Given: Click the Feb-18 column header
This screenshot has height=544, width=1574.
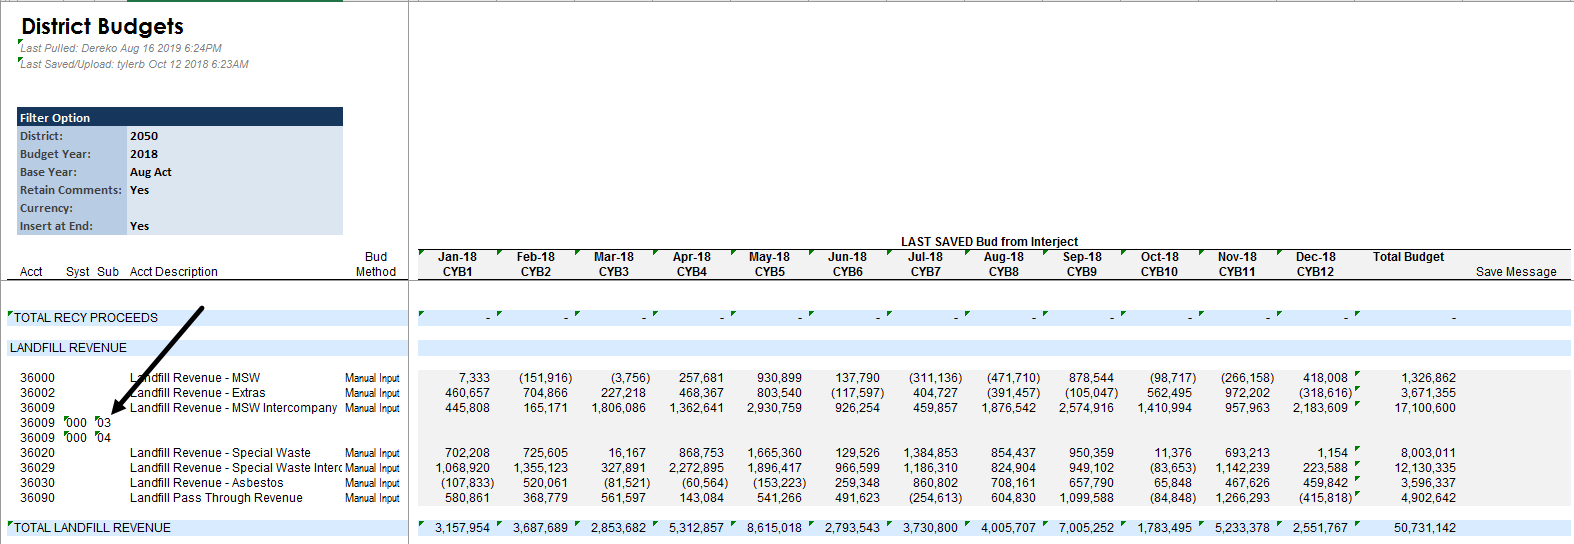Looking at the screenshot, I should [536, 257].
